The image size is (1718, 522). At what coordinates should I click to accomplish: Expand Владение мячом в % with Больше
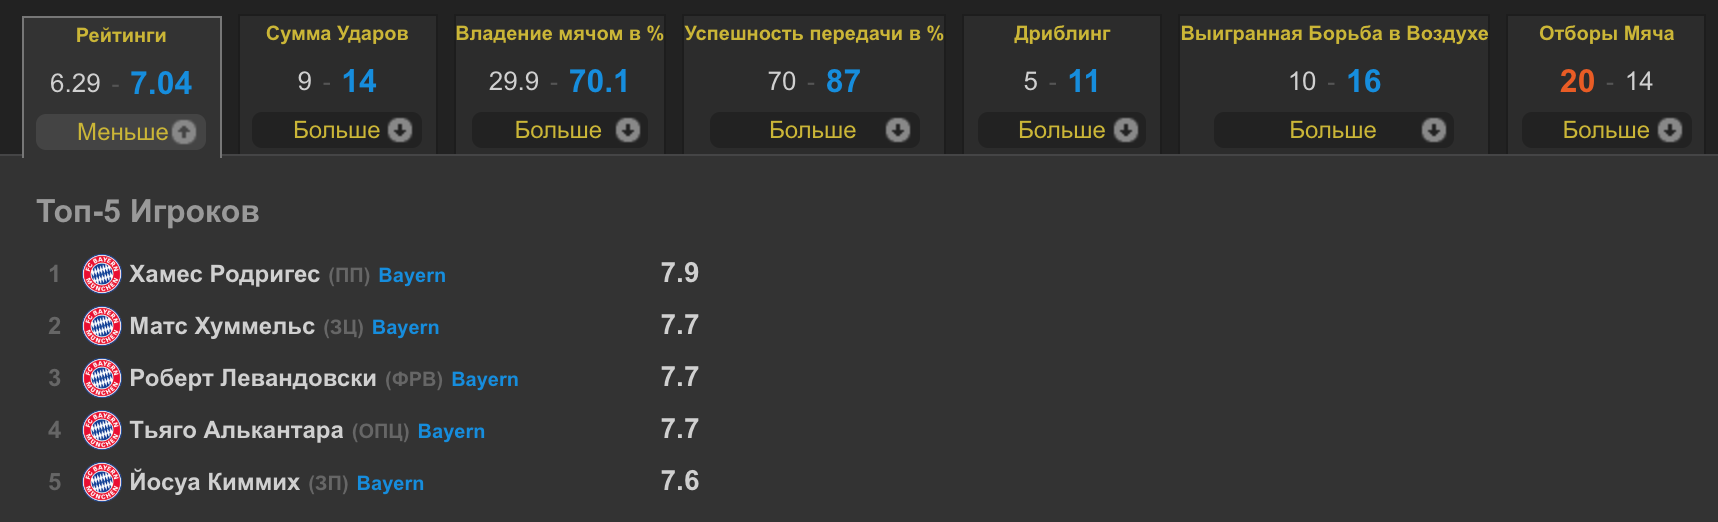pos(558,130)
